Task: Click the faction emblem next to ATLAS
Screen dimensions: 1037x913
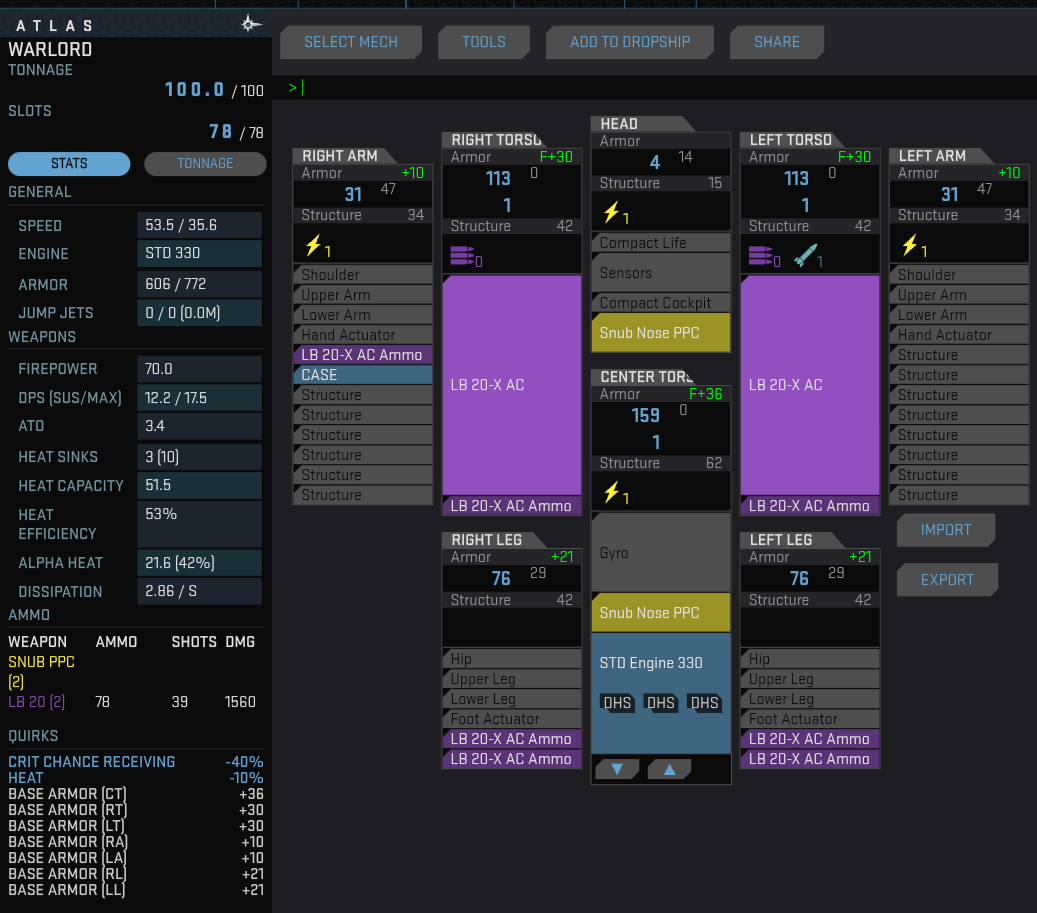Action: (x=252, y=24)
